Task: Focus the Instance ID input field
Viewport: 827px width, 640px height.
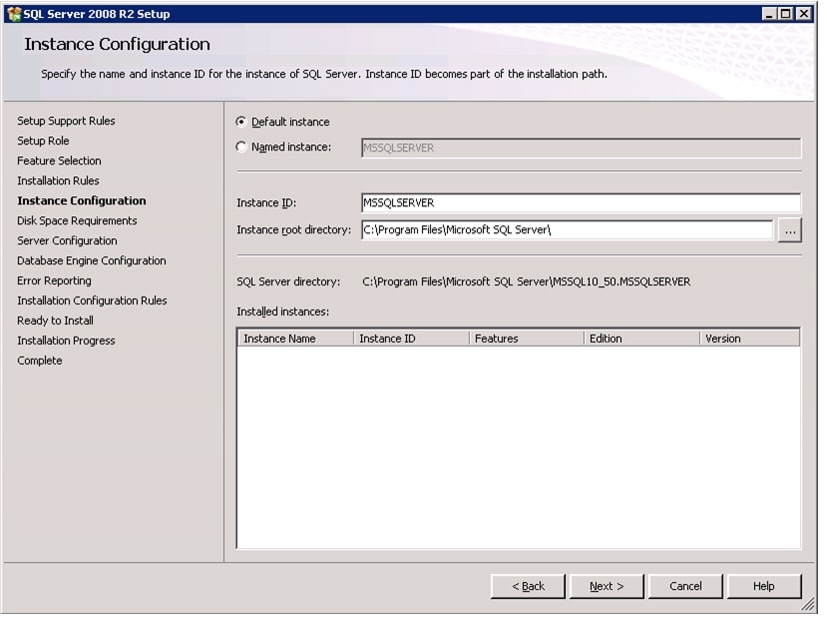Action: click(581, 203)
